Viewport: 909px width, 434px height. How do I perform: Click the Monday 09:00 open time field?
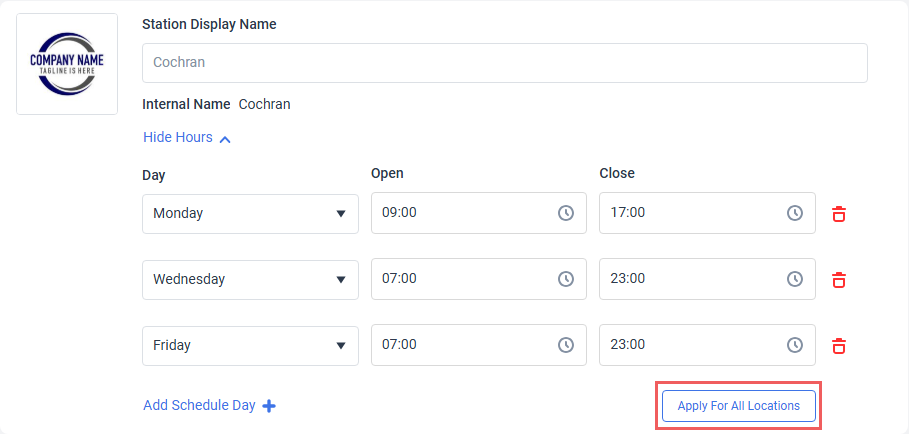pyautogui.click(x=460, y=213)
